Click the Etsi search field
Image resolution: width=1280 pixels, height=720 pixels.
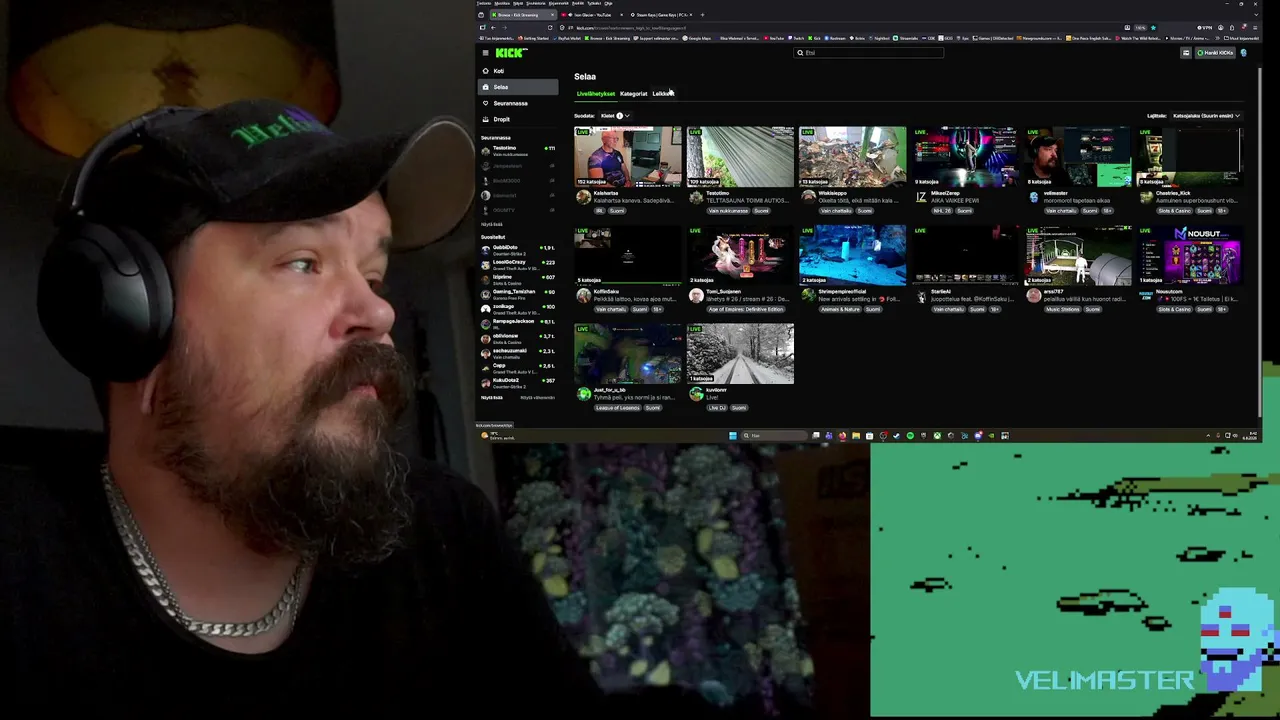pos(869,53)
